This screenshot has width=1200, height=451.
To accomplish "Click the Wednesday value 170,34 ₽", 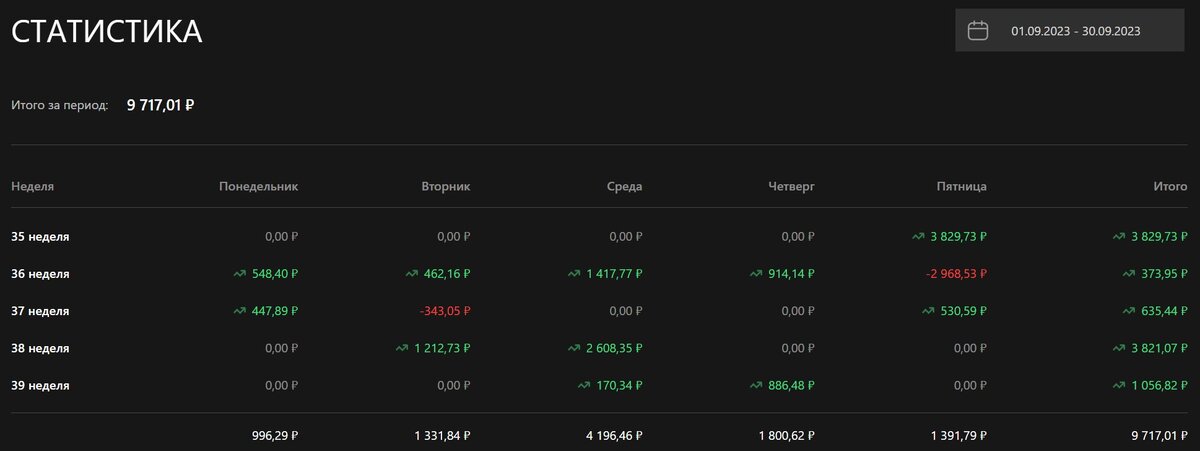I will click(619, 385).
